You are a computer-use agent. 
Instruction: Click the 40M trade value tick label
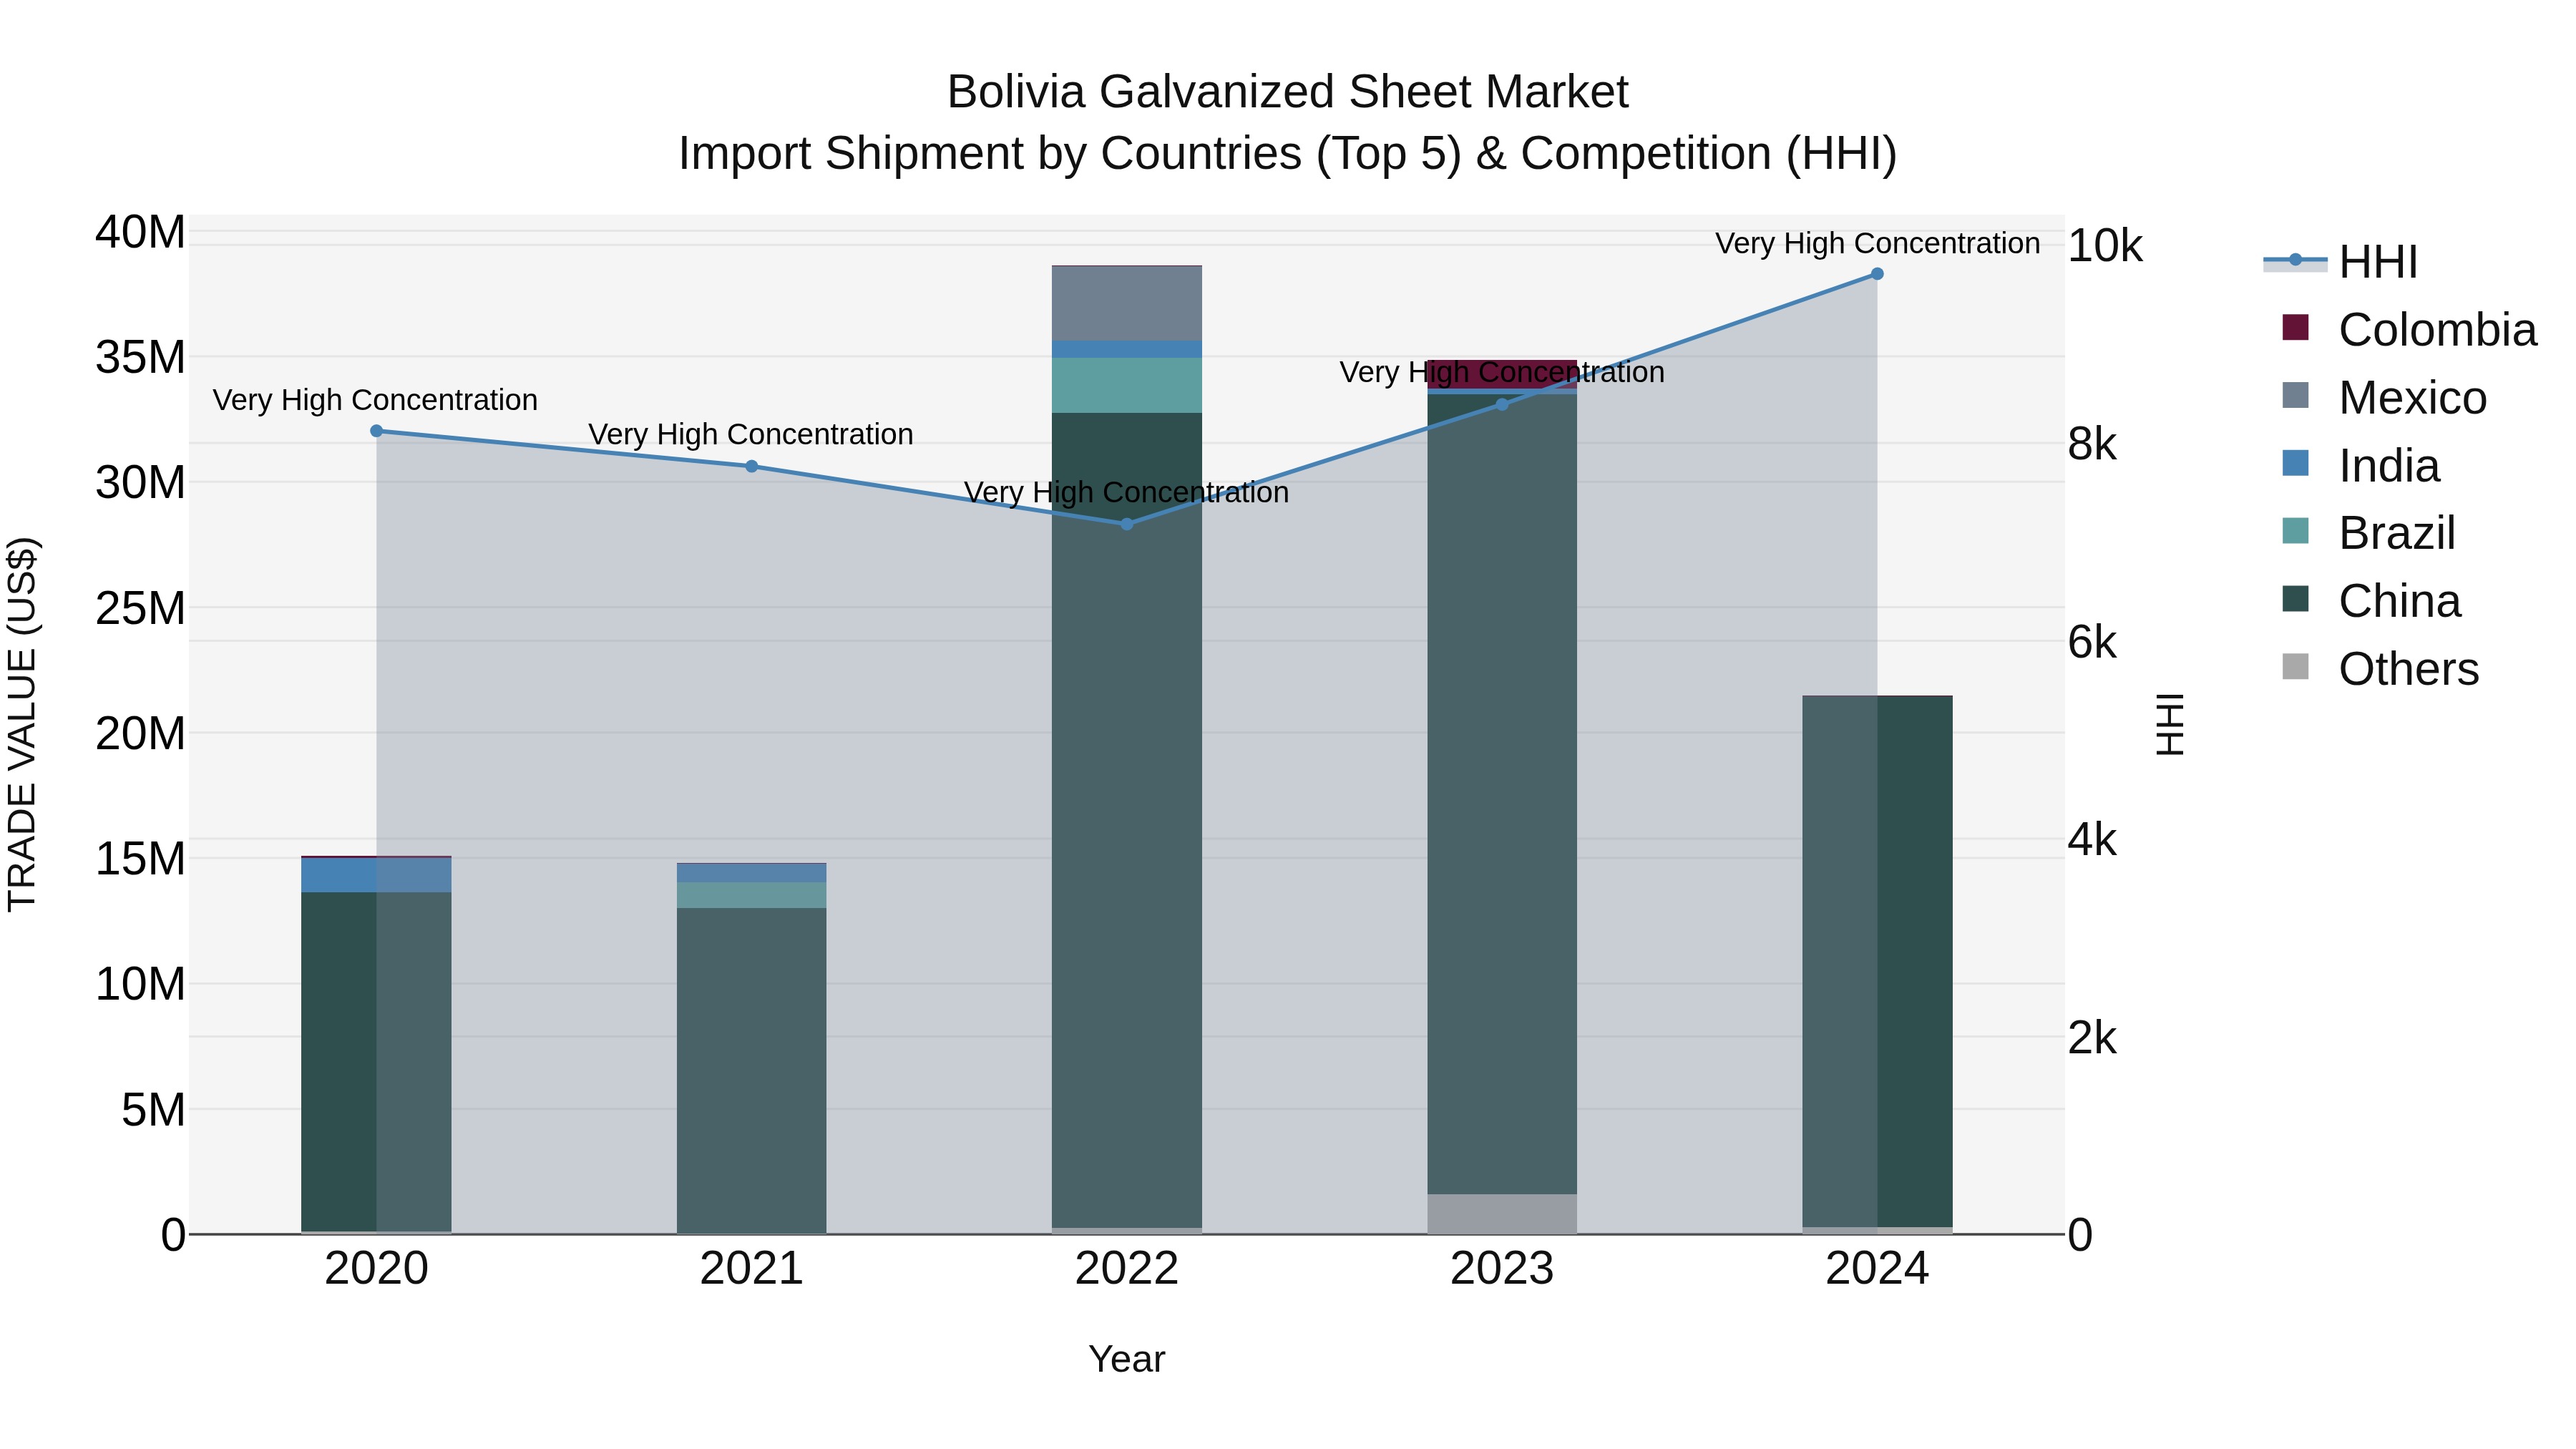(140, 232)
